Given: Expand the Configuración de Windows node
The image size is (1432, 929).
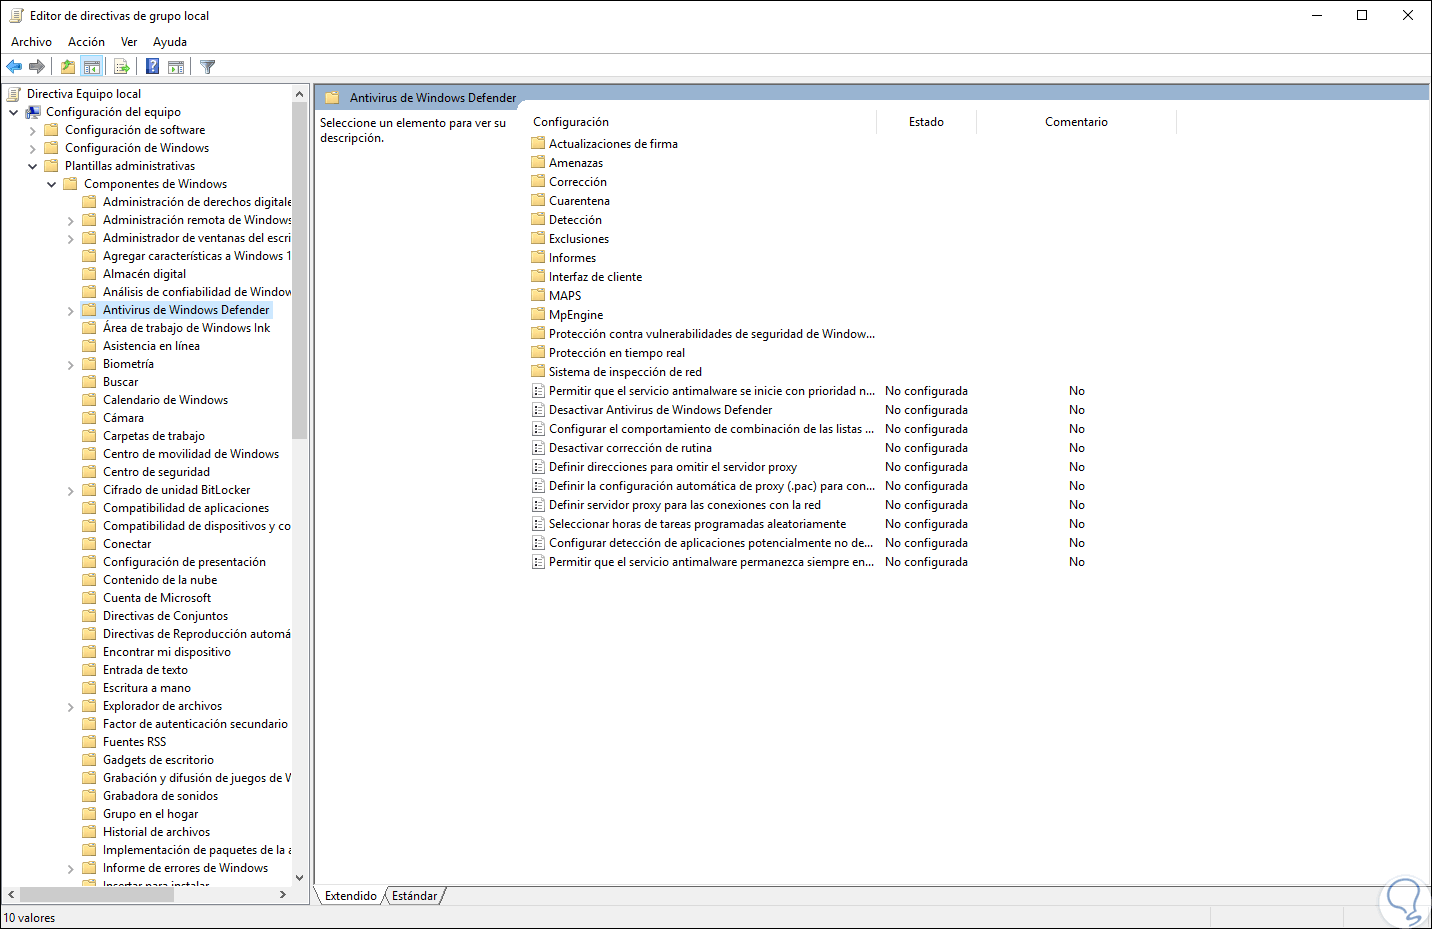Looking at the screenshot, I should click(x=33, y=148).
